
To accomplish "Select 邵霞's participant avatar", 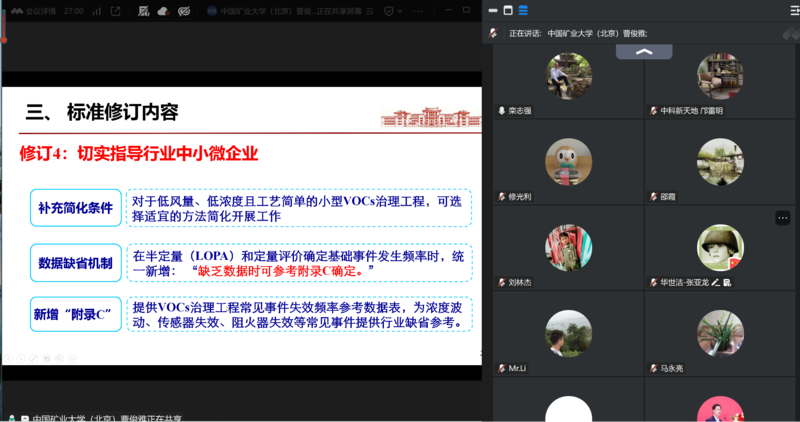I will tap(720, 162).
